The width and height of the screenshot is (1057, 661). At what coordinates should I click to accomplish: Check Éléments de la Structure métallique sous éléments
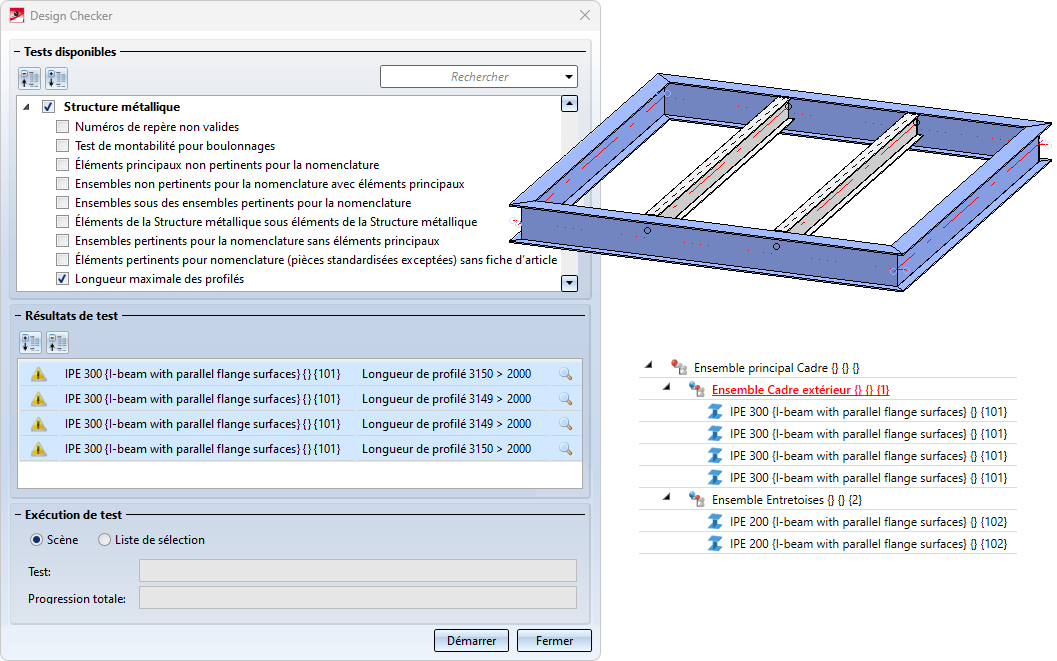[x=63, y=222]
